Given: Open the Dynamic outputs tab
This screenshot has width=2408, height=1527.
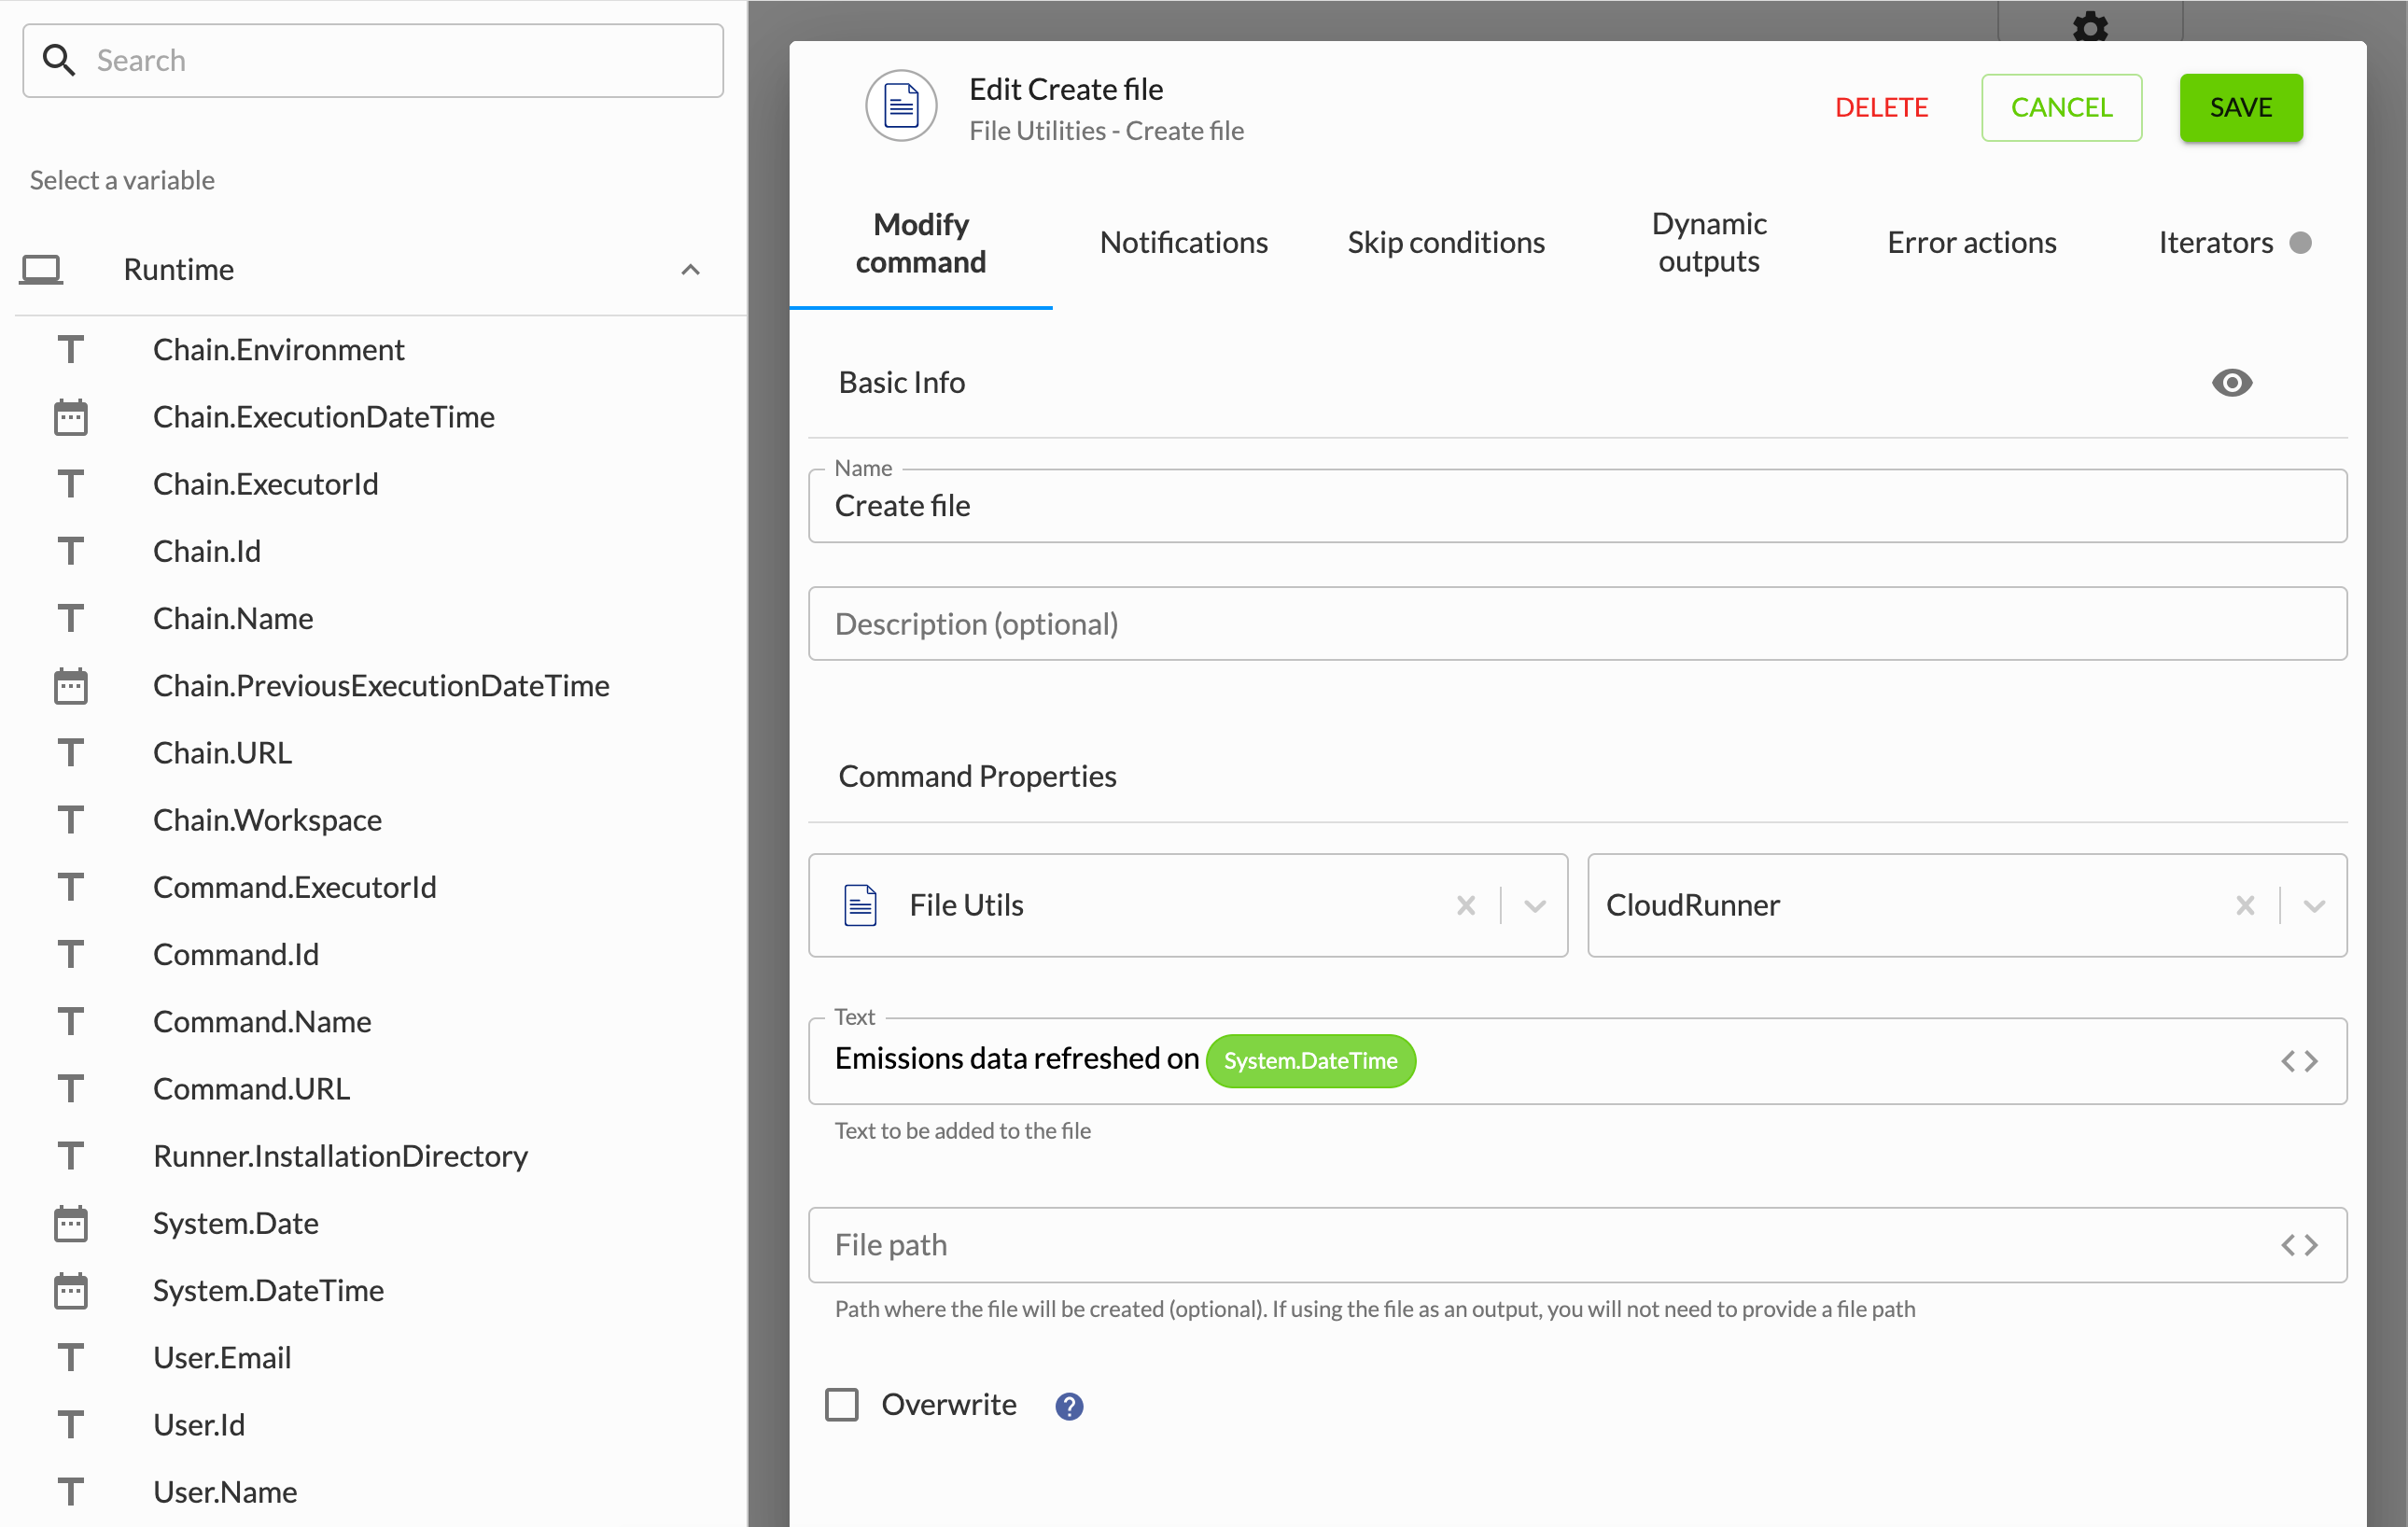Looking at the screenshot, I should (1709, 243).
